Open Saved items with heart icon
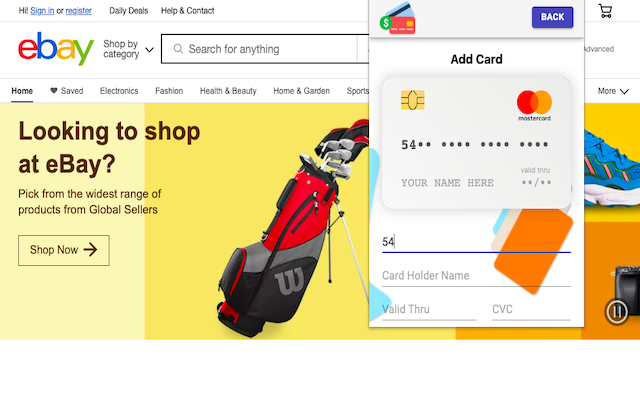640x400 pixels. click(67, 91)
